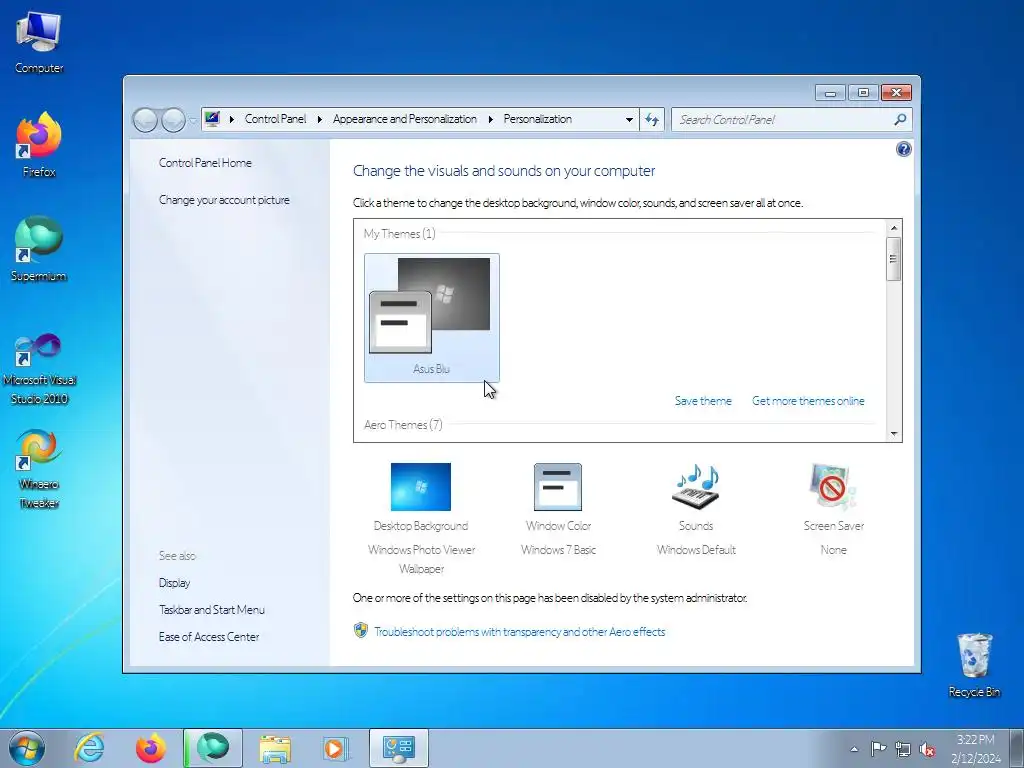1024x768 pixels.
Task: Click the Control Panel taskbar button
Action: pos(399,748)
